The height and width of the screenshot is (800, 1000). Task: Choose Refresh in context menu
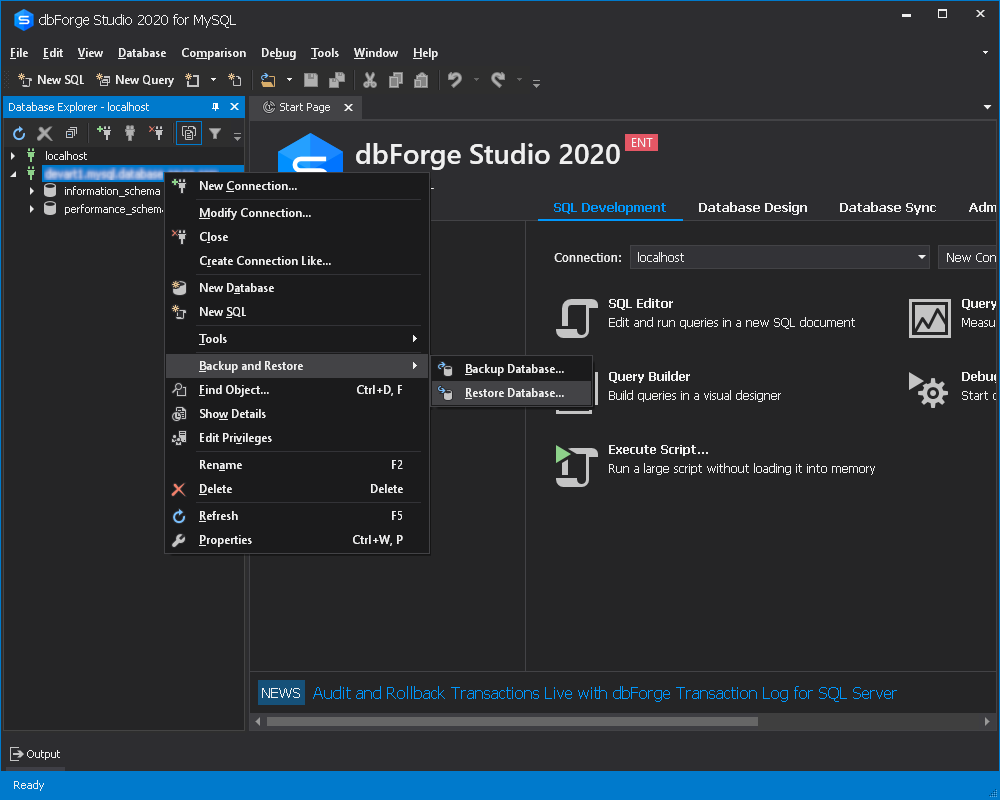tap(297, 515)
